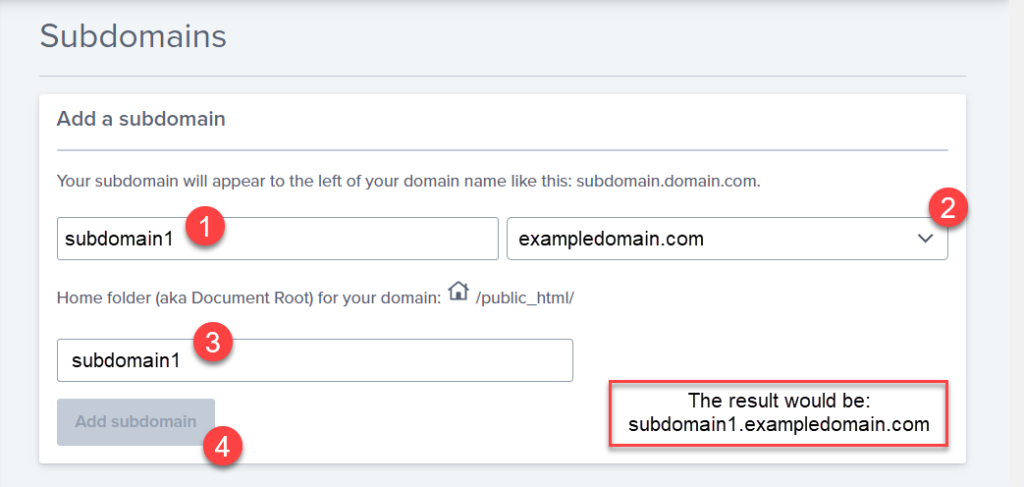Click 'The result would be:' caption
Screen dimensions: 1024x487
779,400
